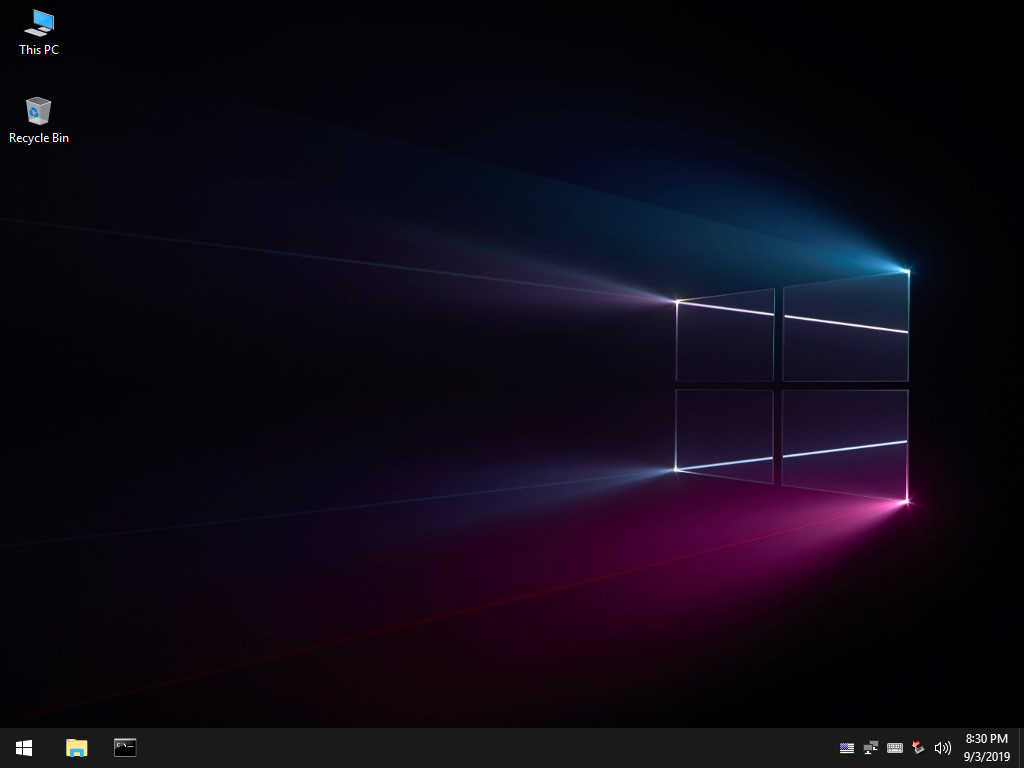Viewport: 1024px width, 768px height.
Task: Click the "This PC" text label
Action: pos(39,50)
